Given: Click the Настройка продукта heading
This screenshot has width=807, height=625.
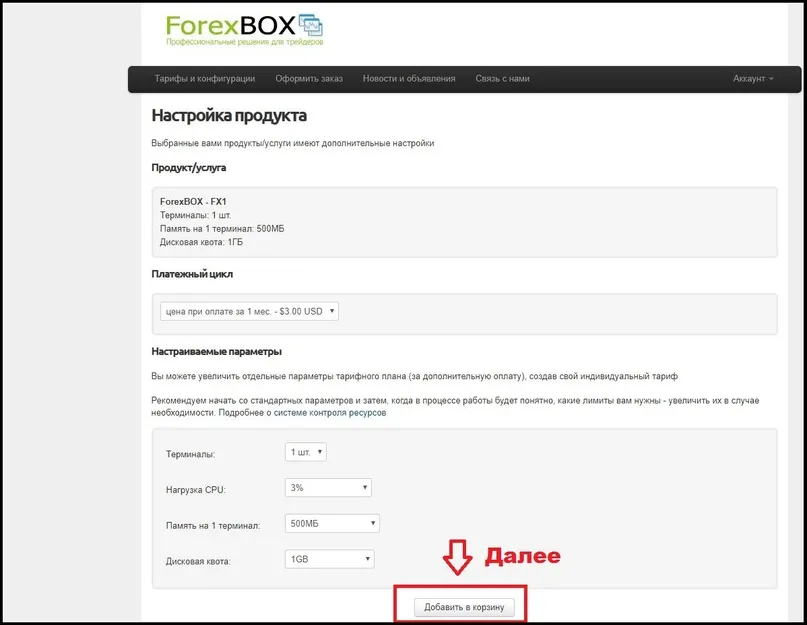Looking at the screenshot, I should point(229,115).
